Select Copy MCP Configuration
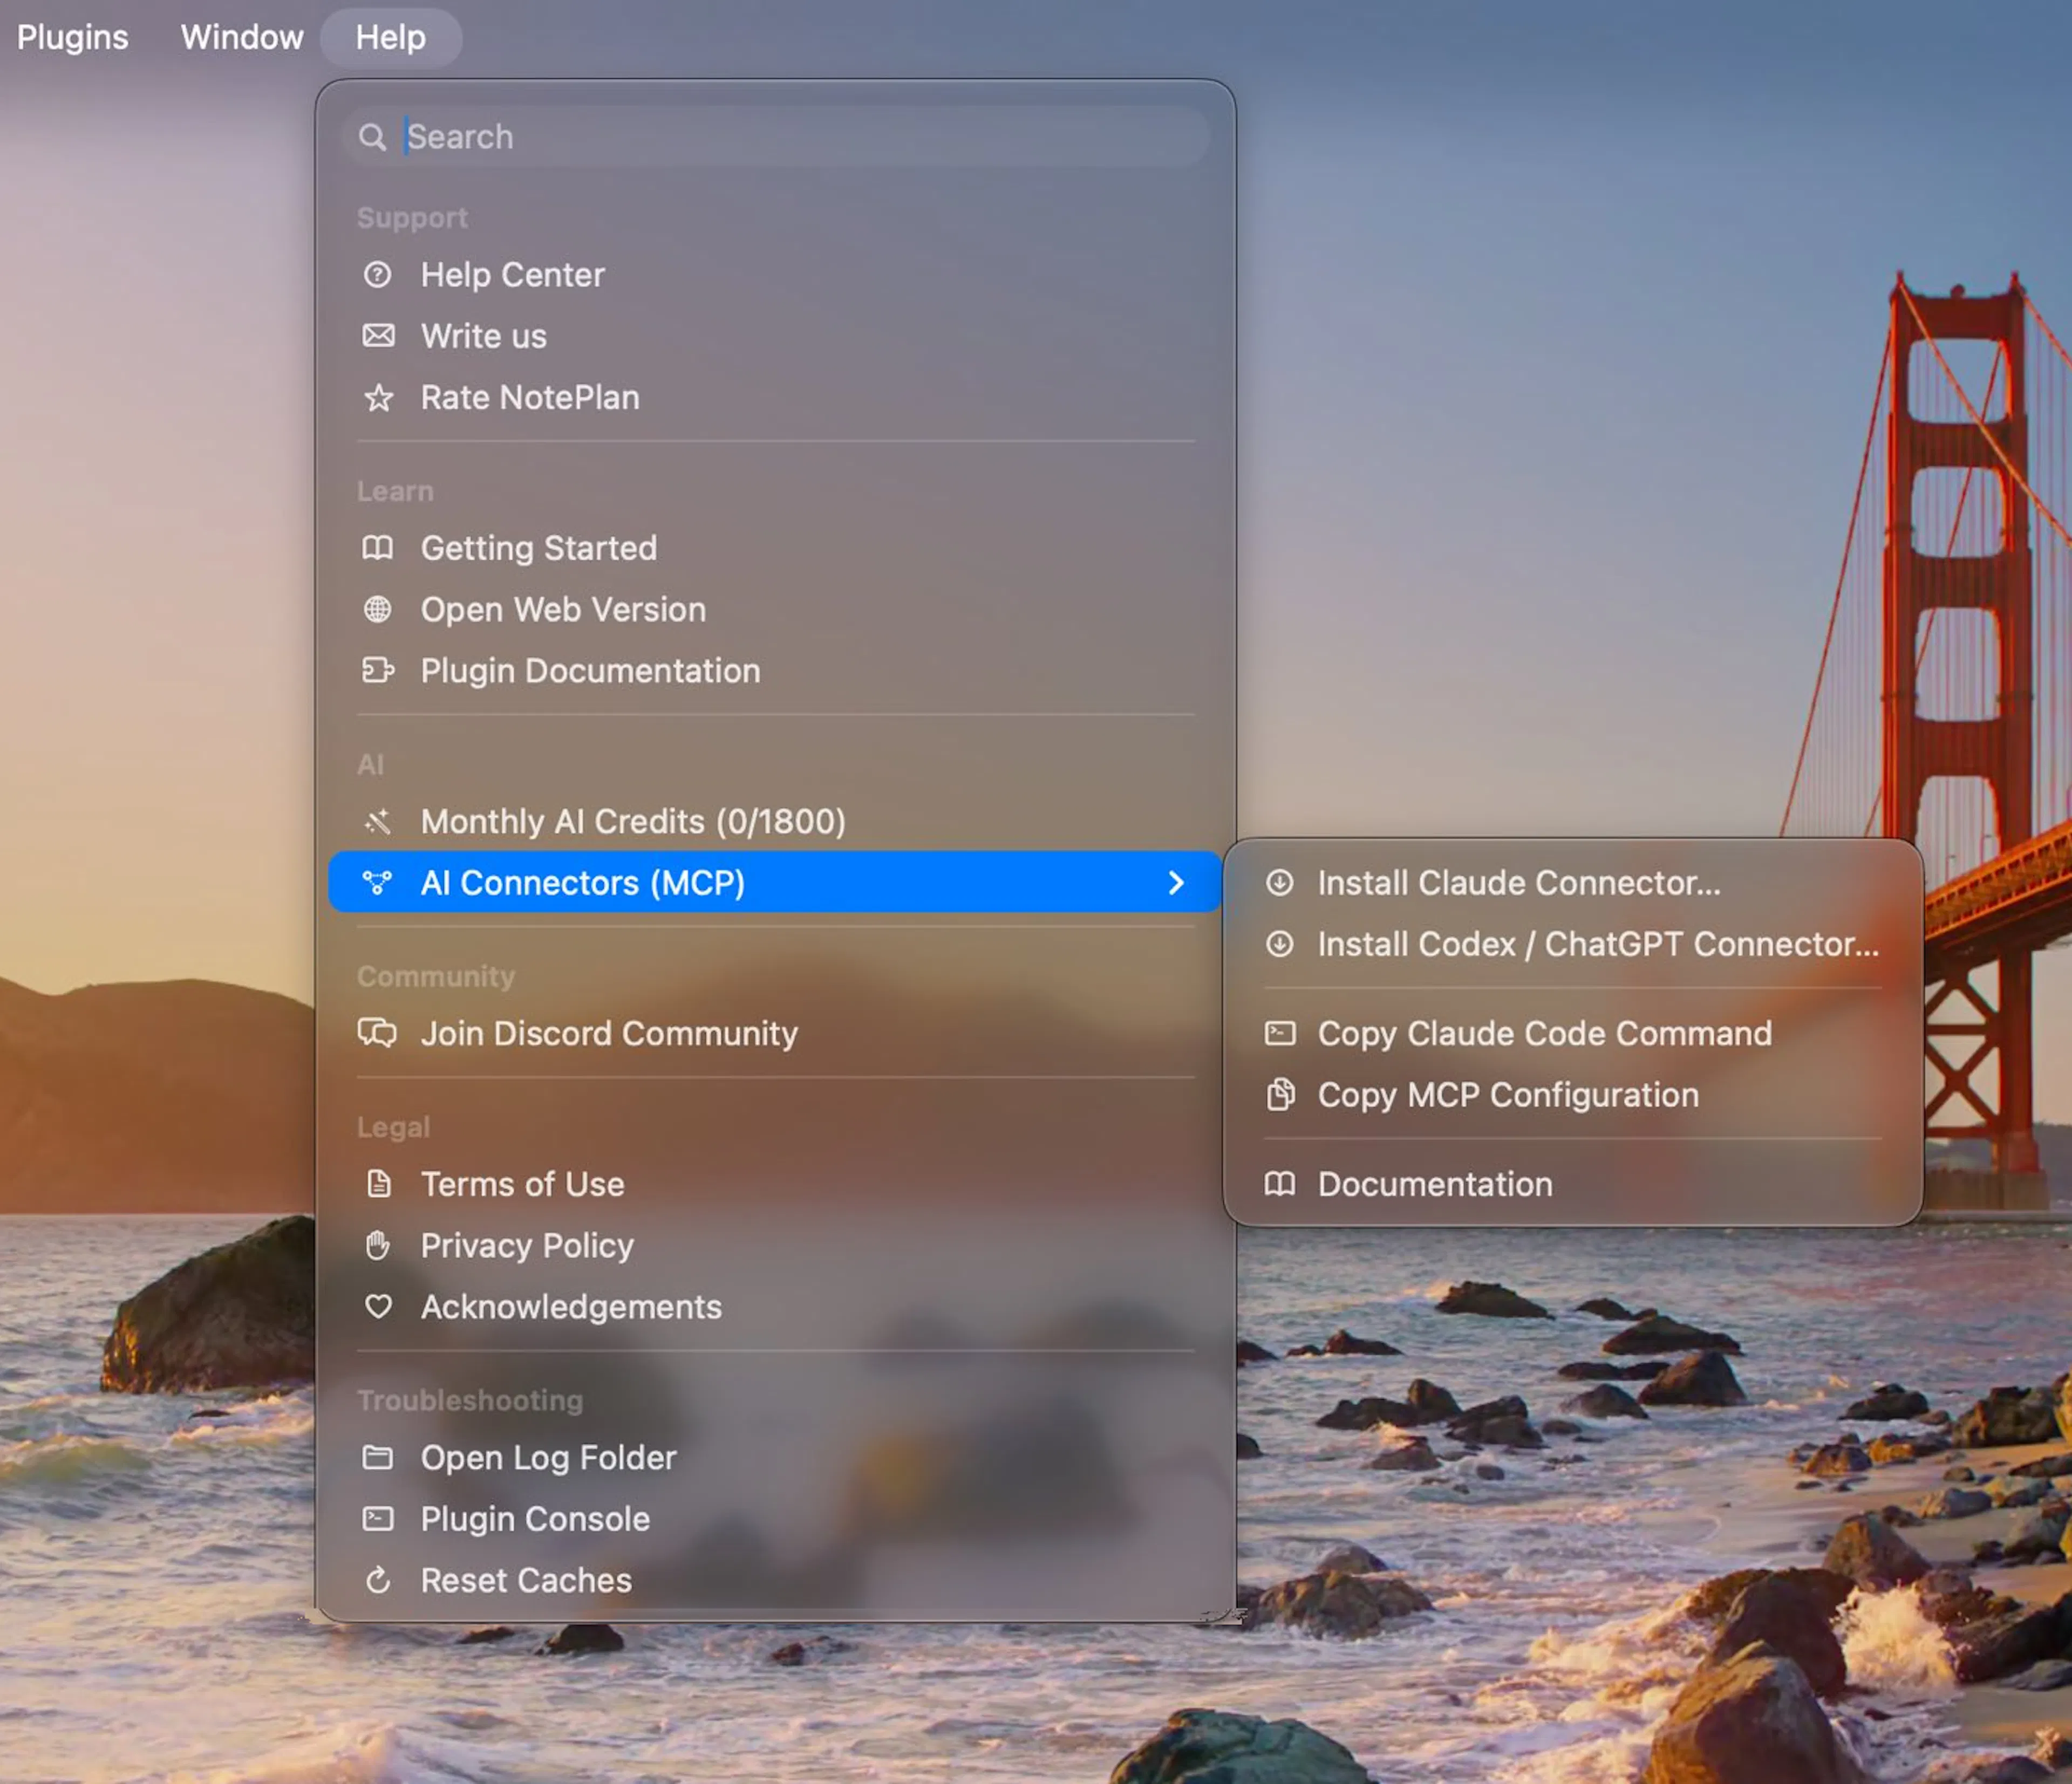 (1573, 1094)
